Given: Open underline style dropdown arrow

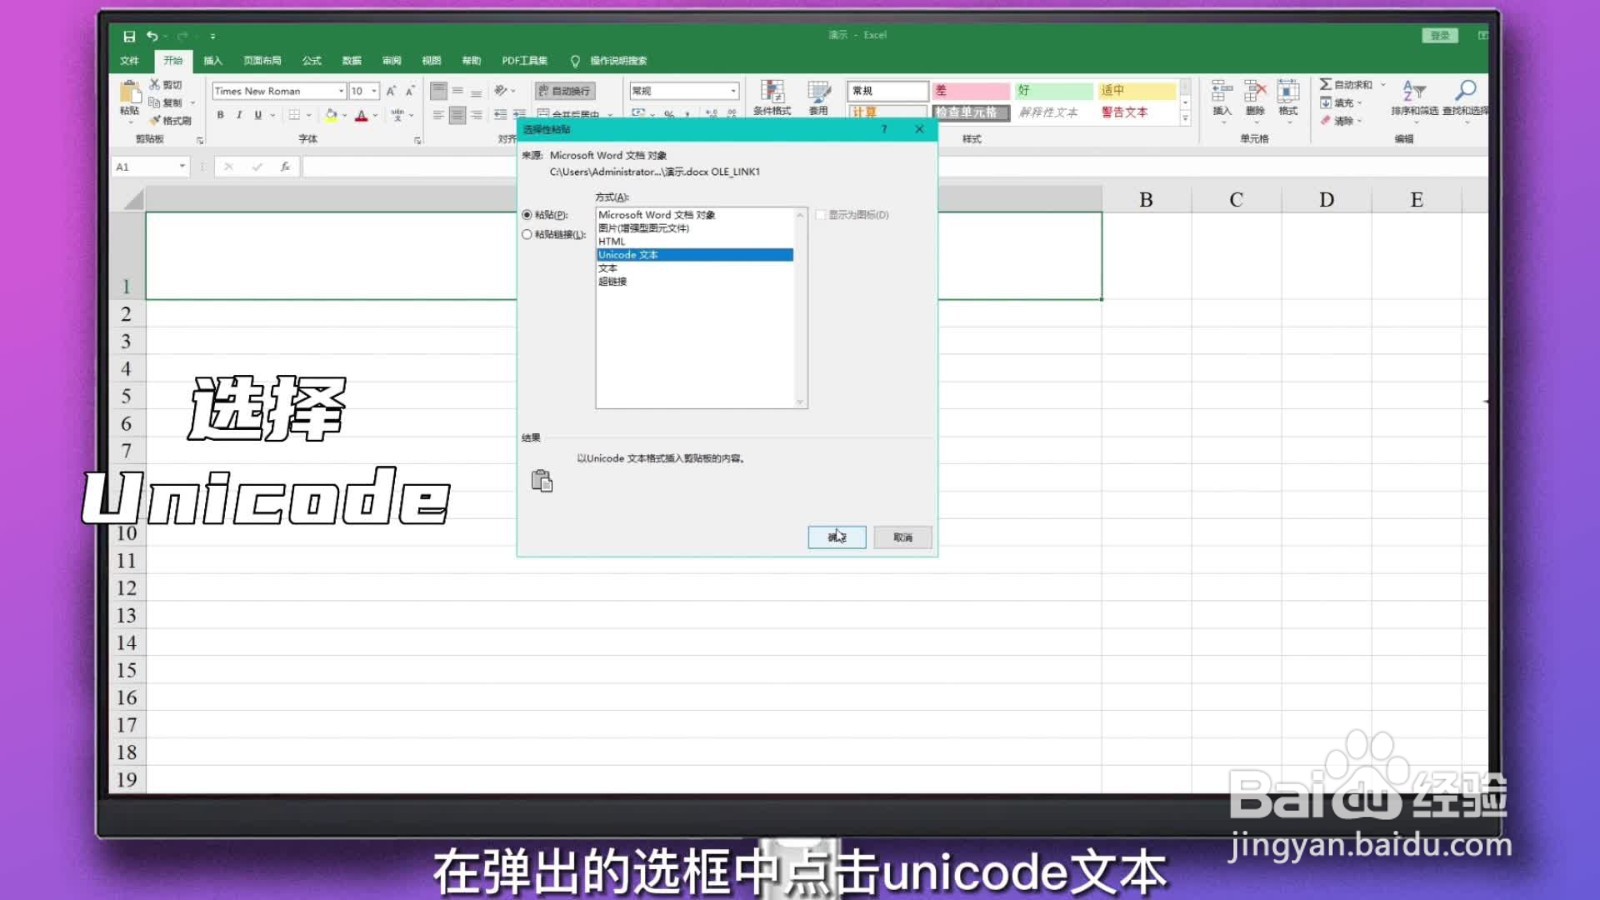Looking at the screenshot, I should [272, 115].
